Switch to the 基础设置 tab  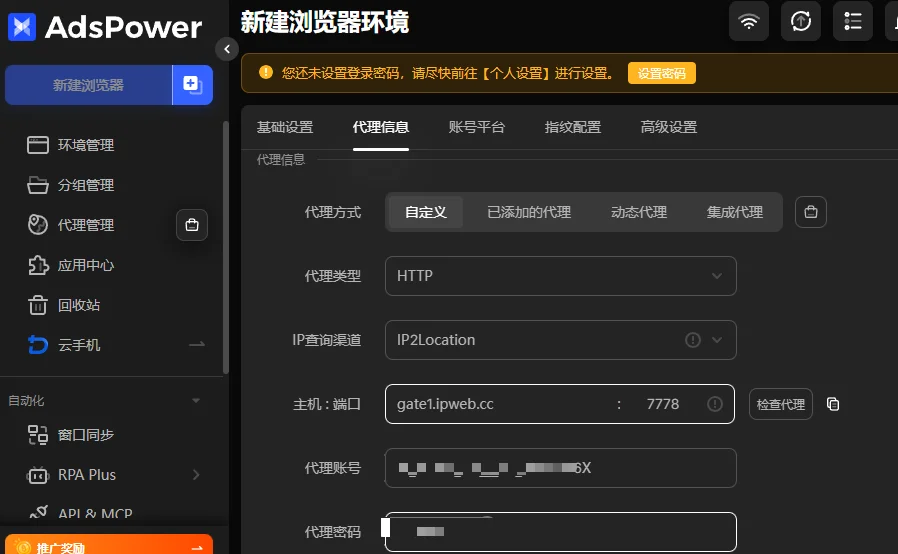click(285, 127)
